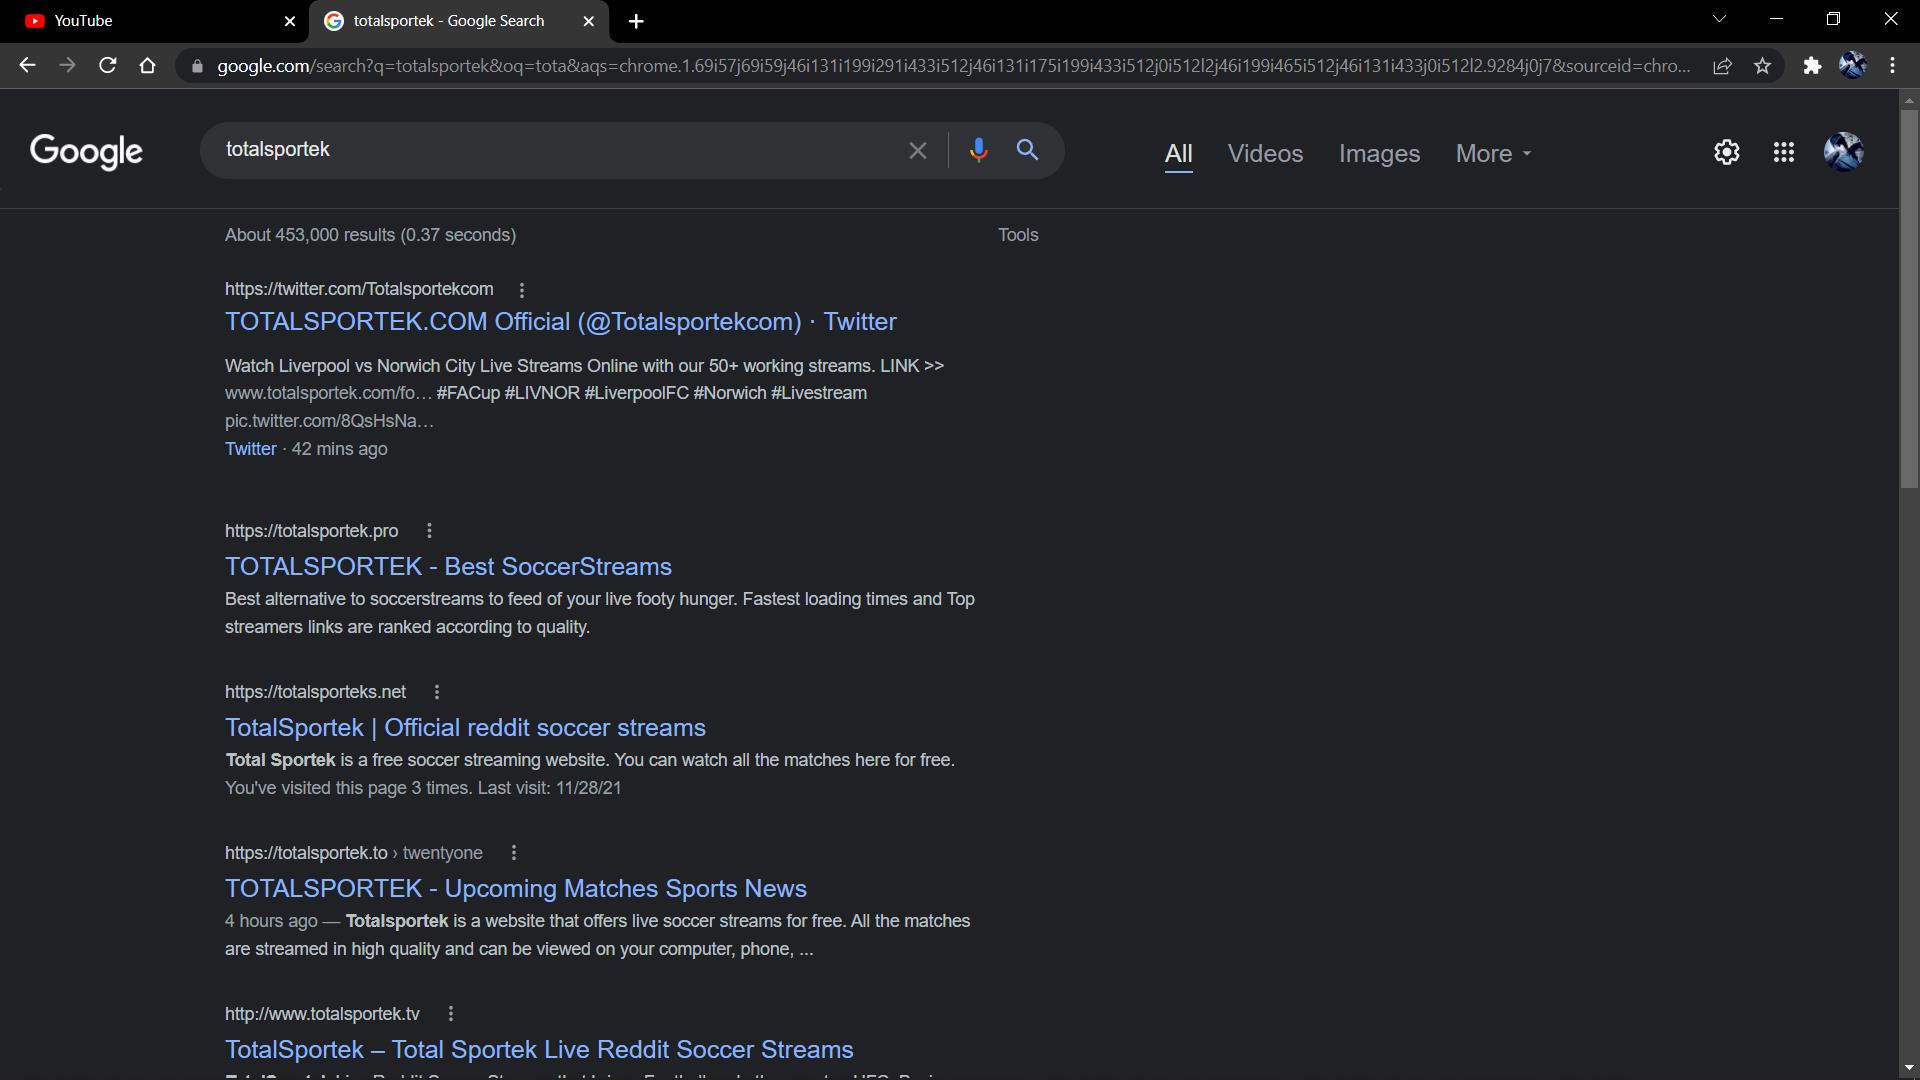Switch to Images search results
1920x1080 pixels.
pos(1378,154)
